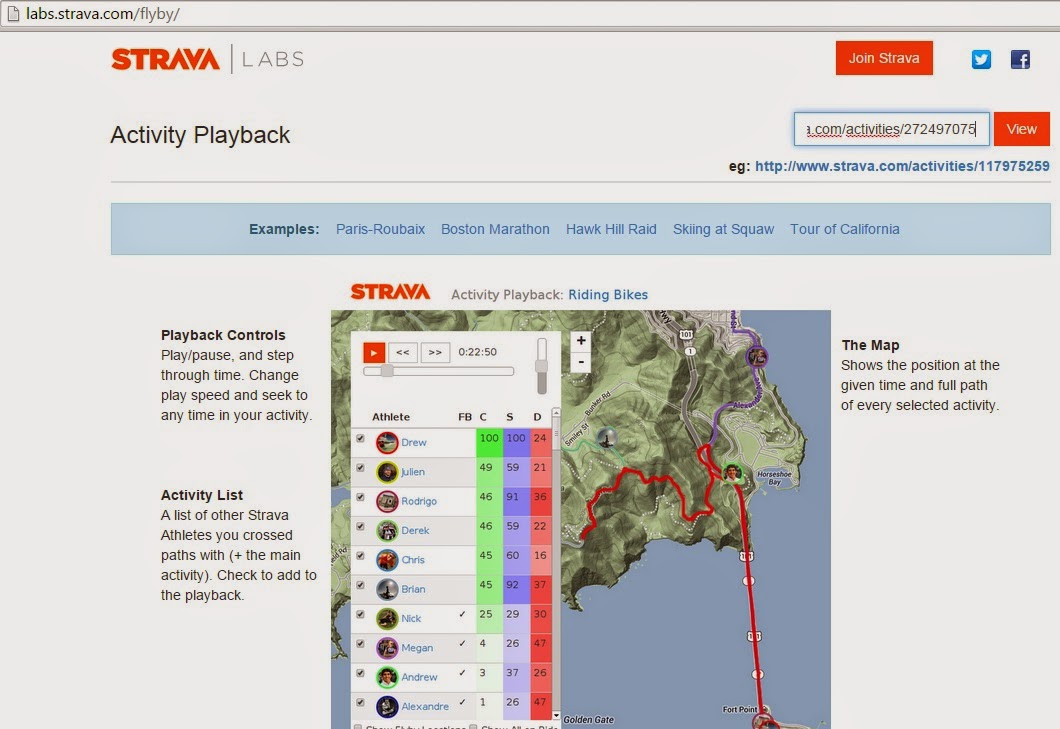
Task: Open the Facebook share icon
Action: [x=1020, y=59]
